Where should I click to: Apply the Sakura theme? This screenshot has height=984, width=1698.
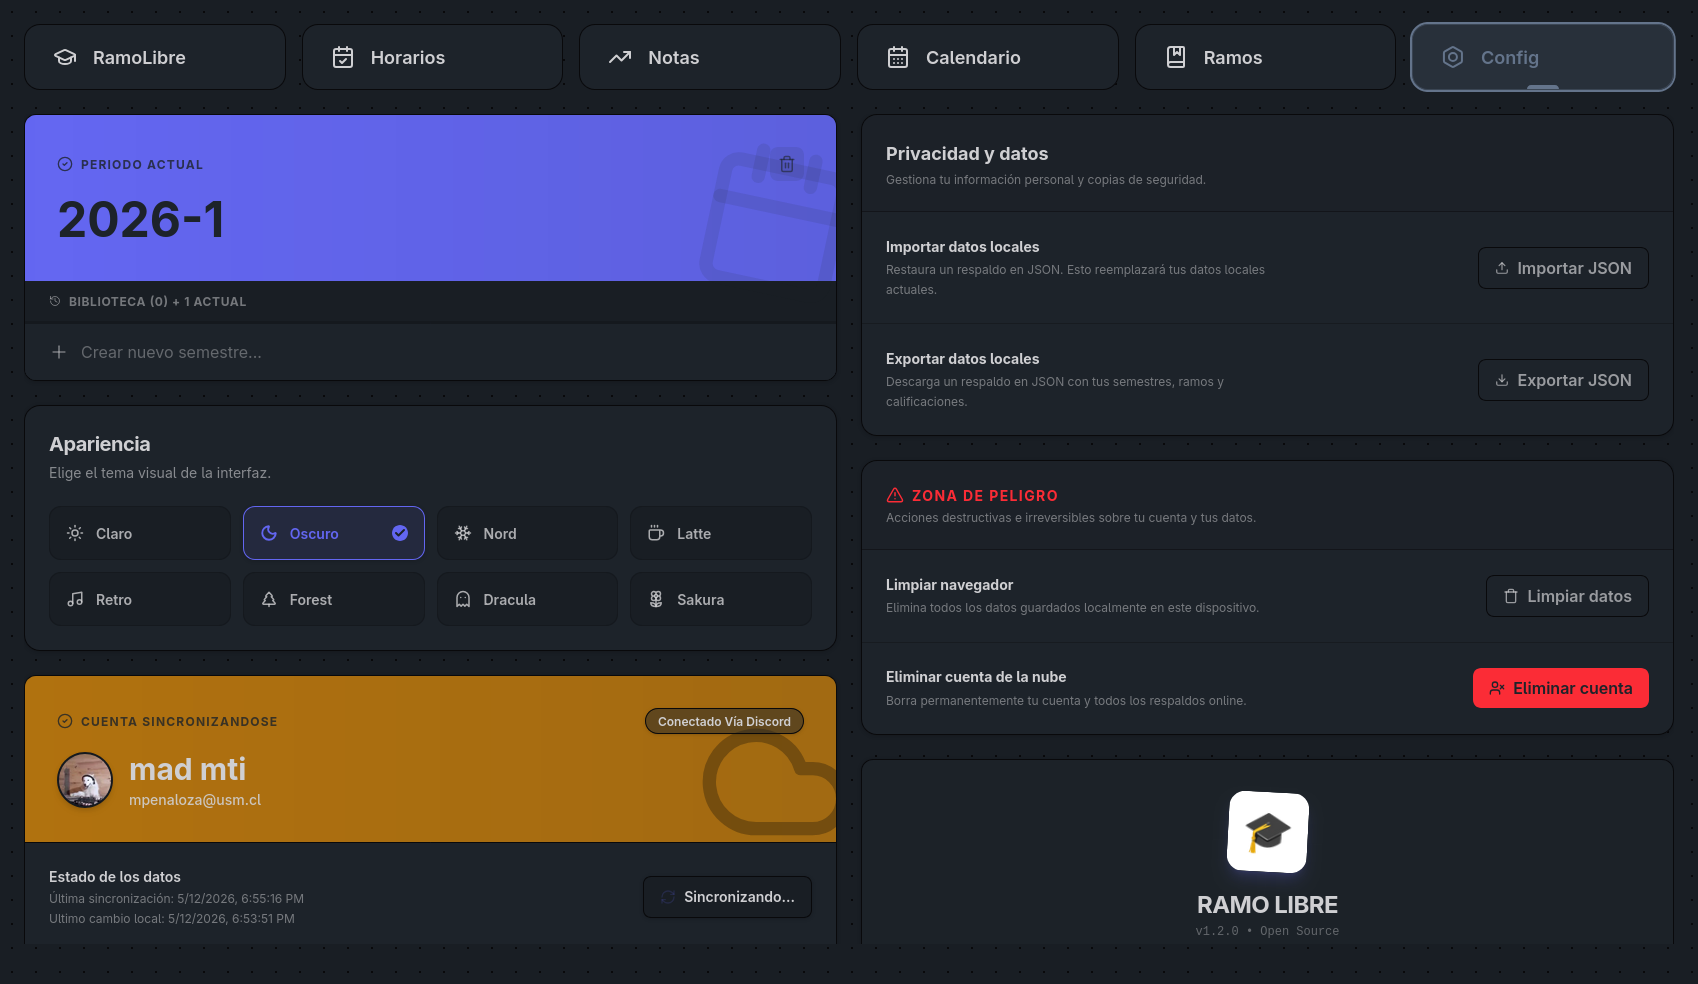click(x=721, y=599)
